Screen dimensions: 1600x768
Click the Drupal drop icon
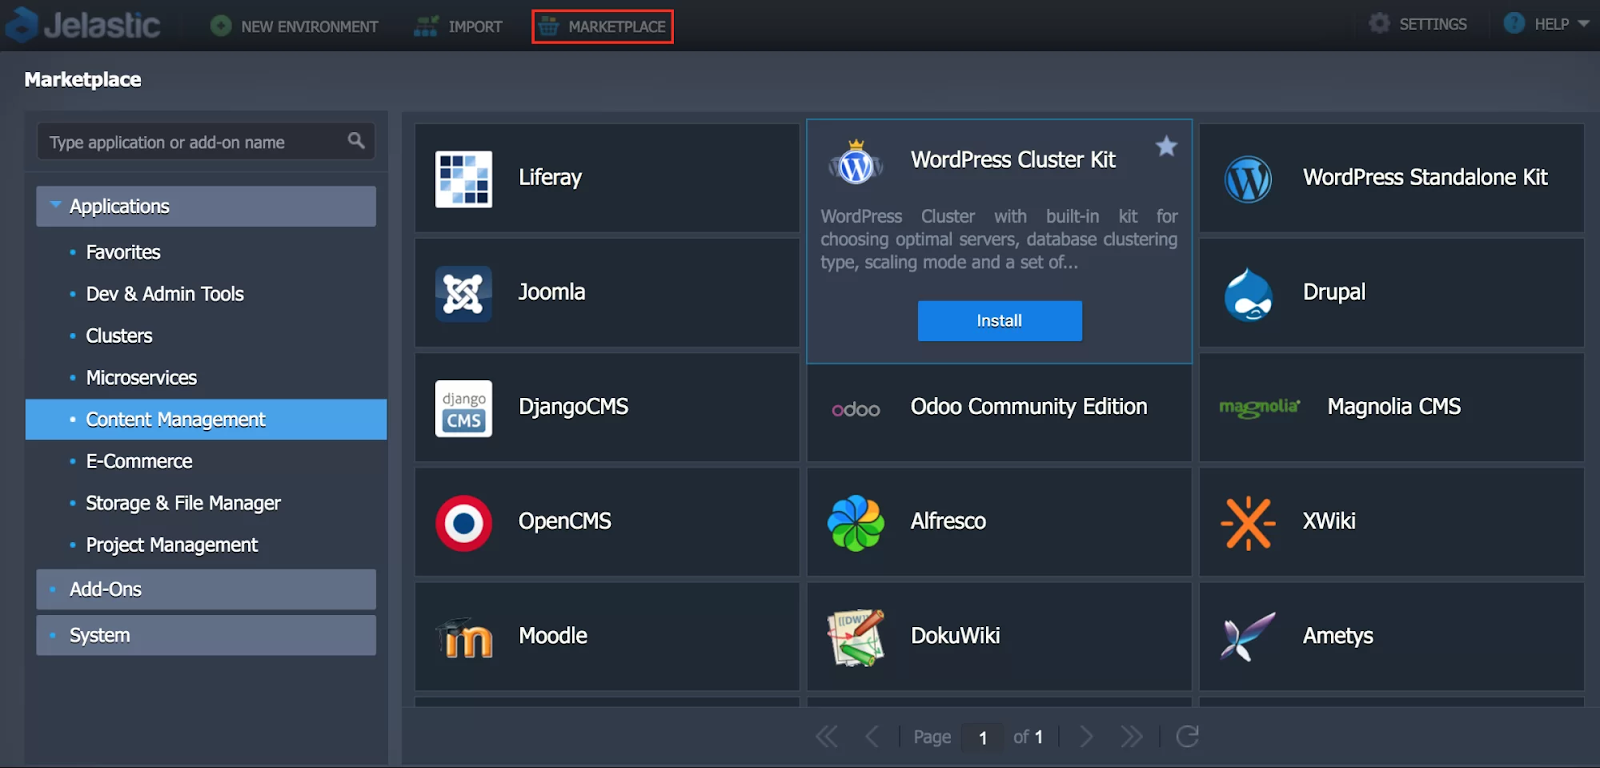1248,294
